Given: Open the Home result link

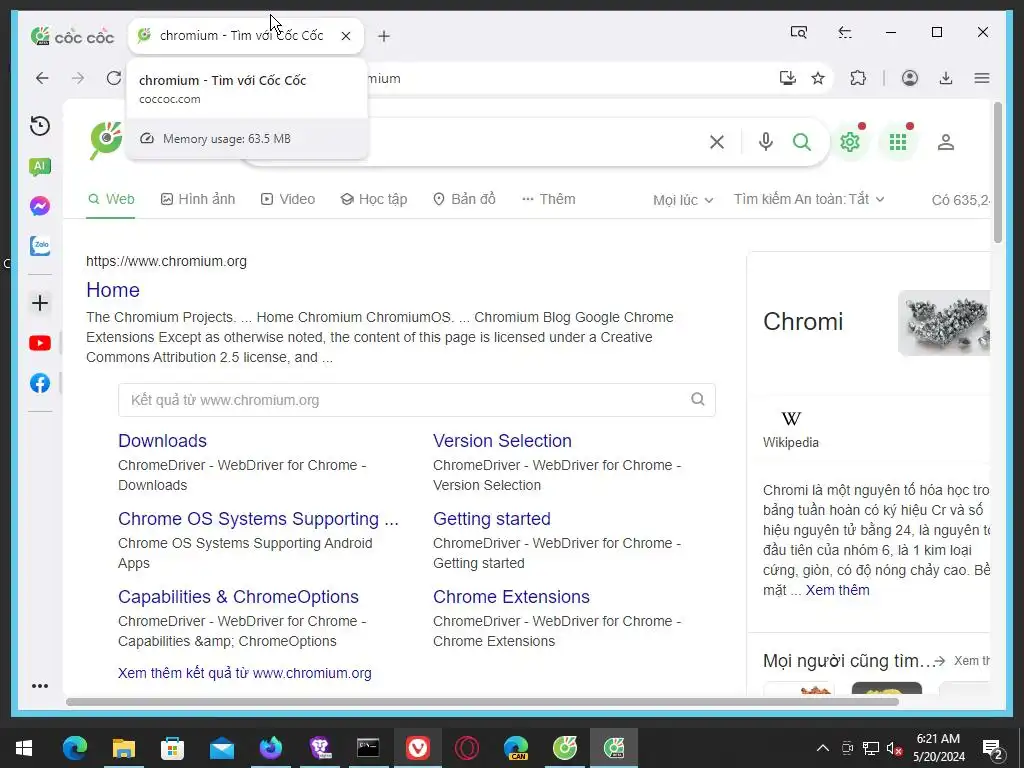Looking at the screenshot, I should [x=113, y=290].
